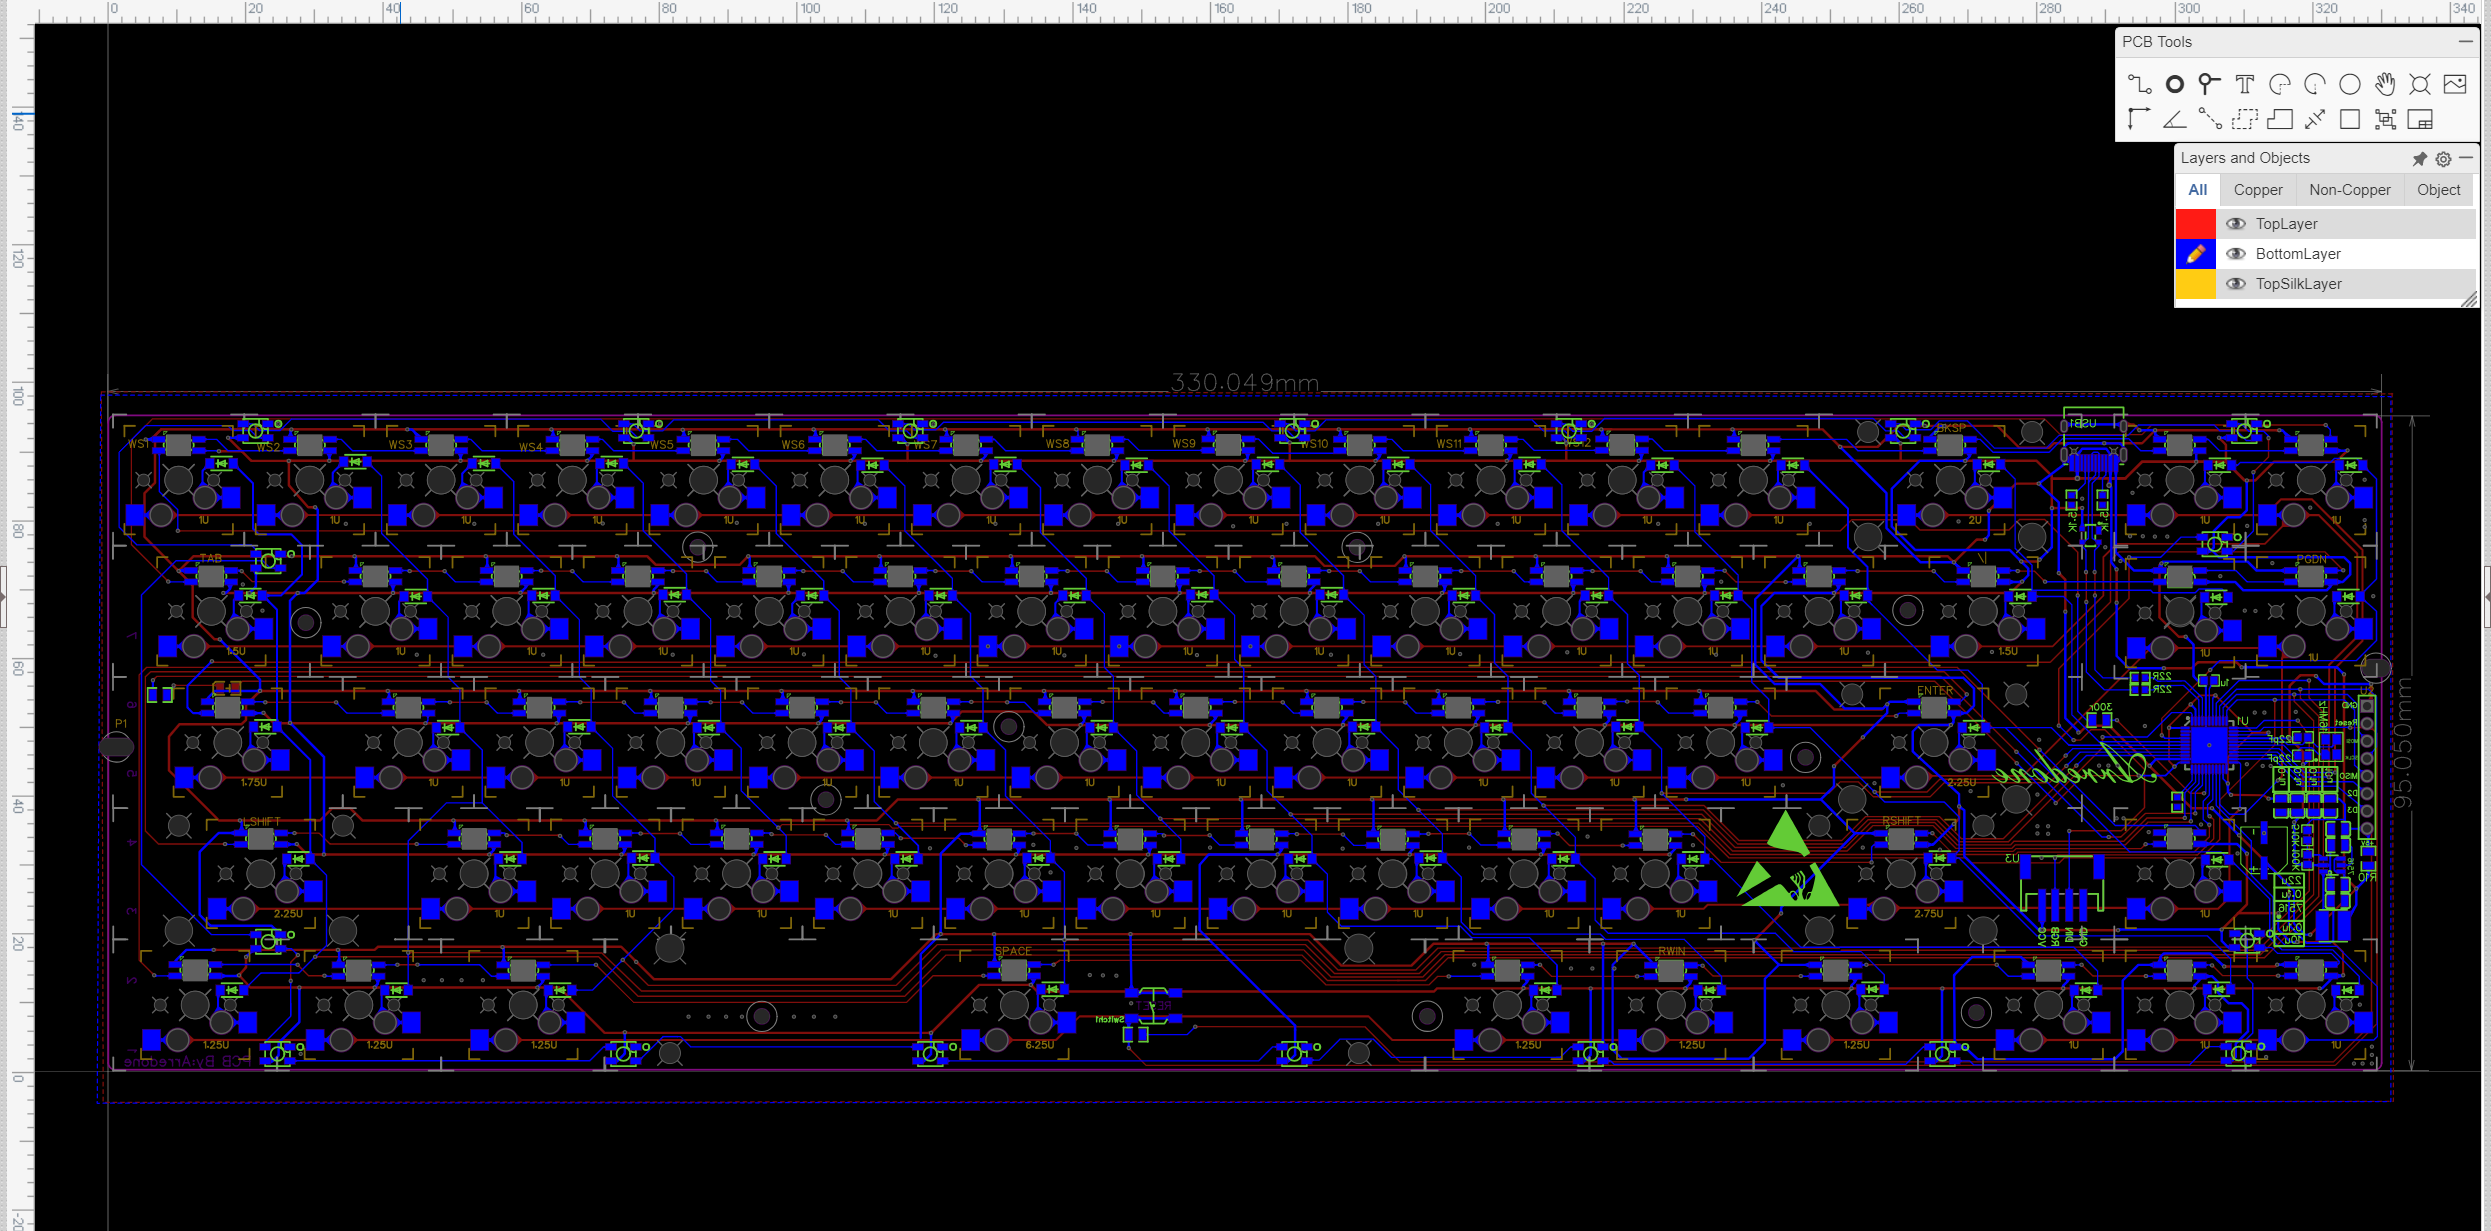Screen dimensions: 2491x1231
Task: Hide the TopSilkLayer with eye icon
Action: 2236,284
